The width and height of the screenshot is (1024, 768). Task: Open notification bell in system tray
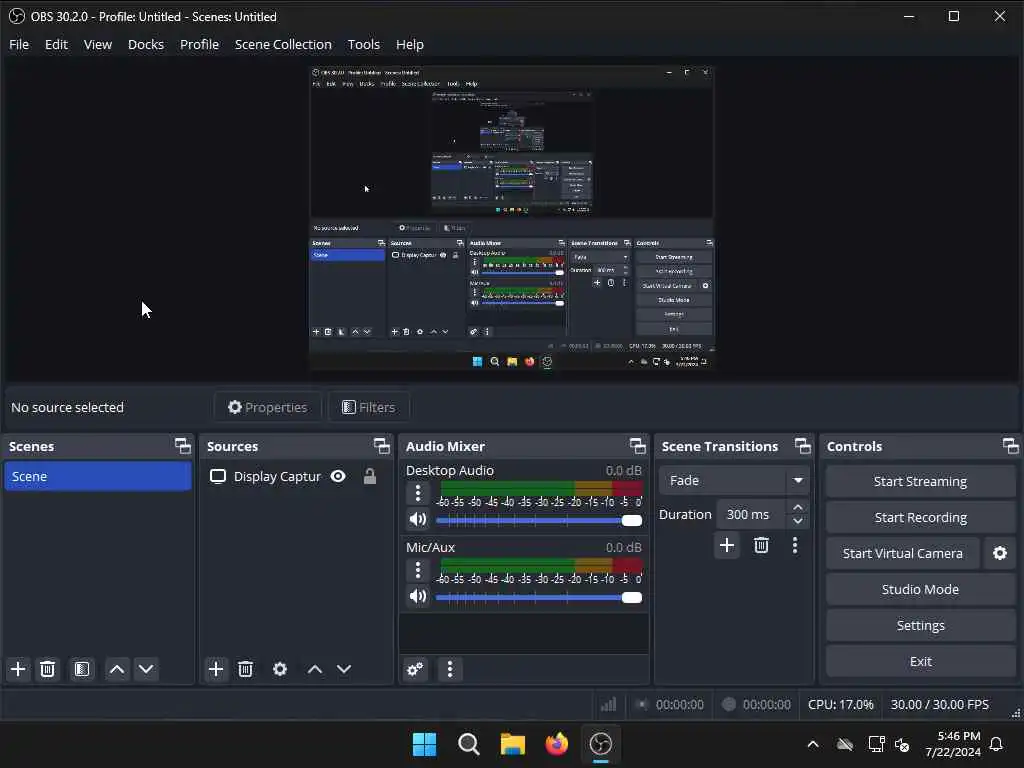997,744
